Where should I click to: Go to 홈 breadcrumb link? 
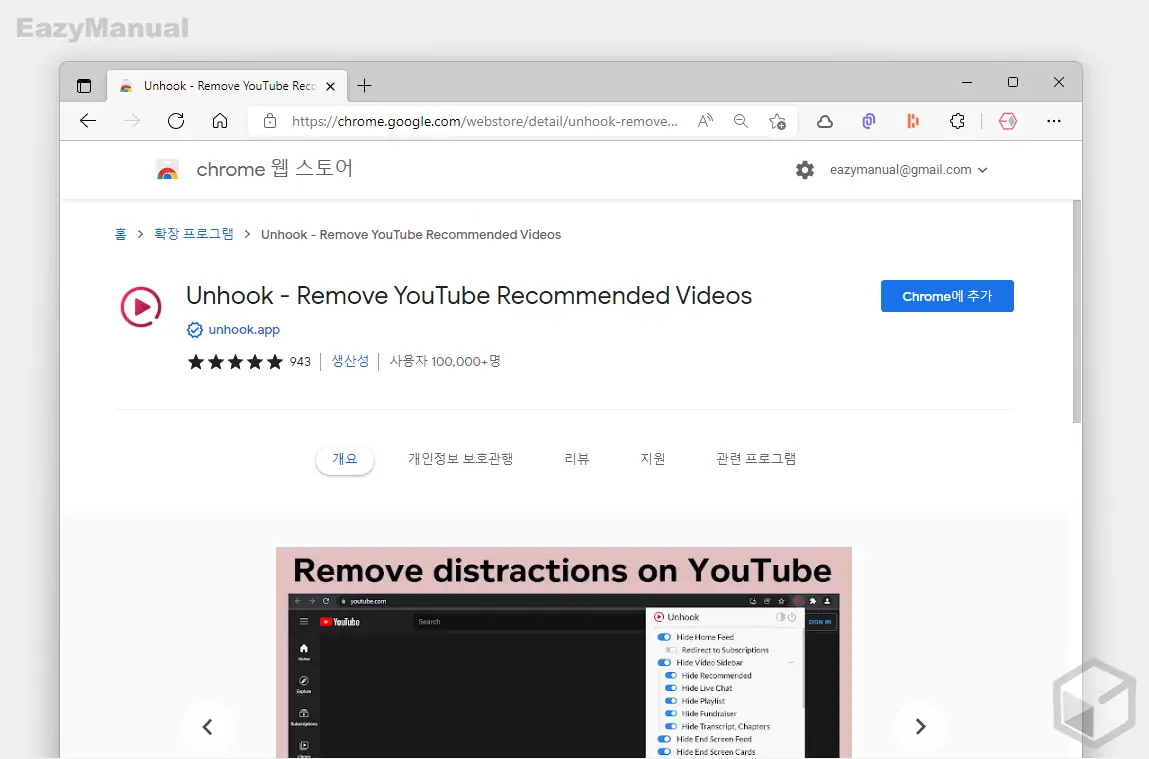pos(120,234)
